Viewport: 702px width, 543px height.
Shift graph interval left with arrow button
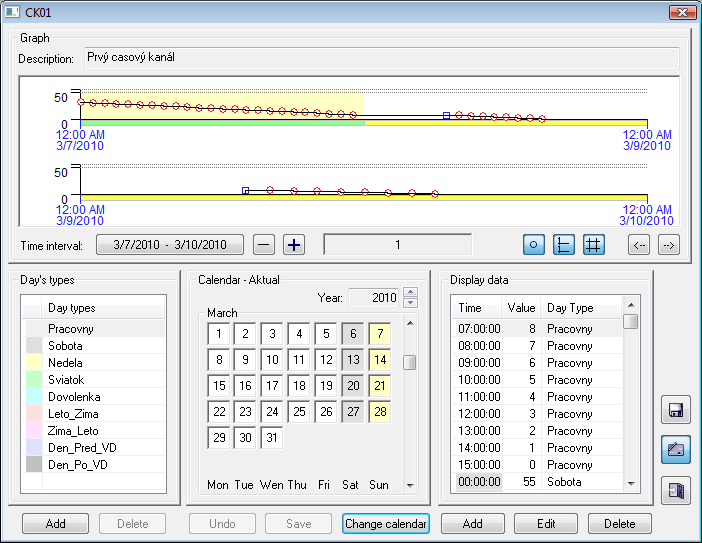[x=639, y=245]
